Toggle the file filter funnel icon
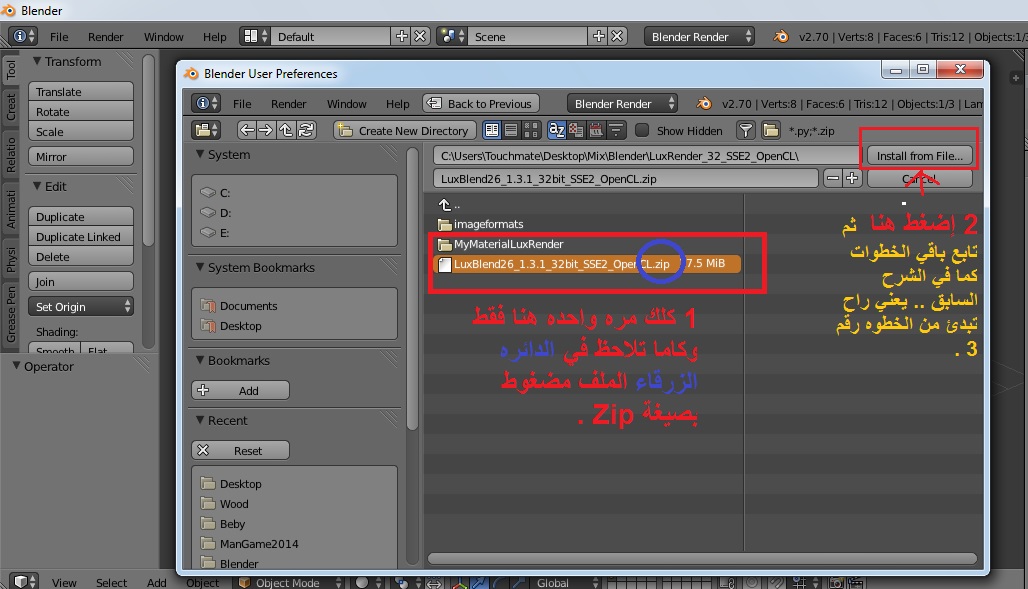This screenshot has width=1028, height=589. (745, 131)
